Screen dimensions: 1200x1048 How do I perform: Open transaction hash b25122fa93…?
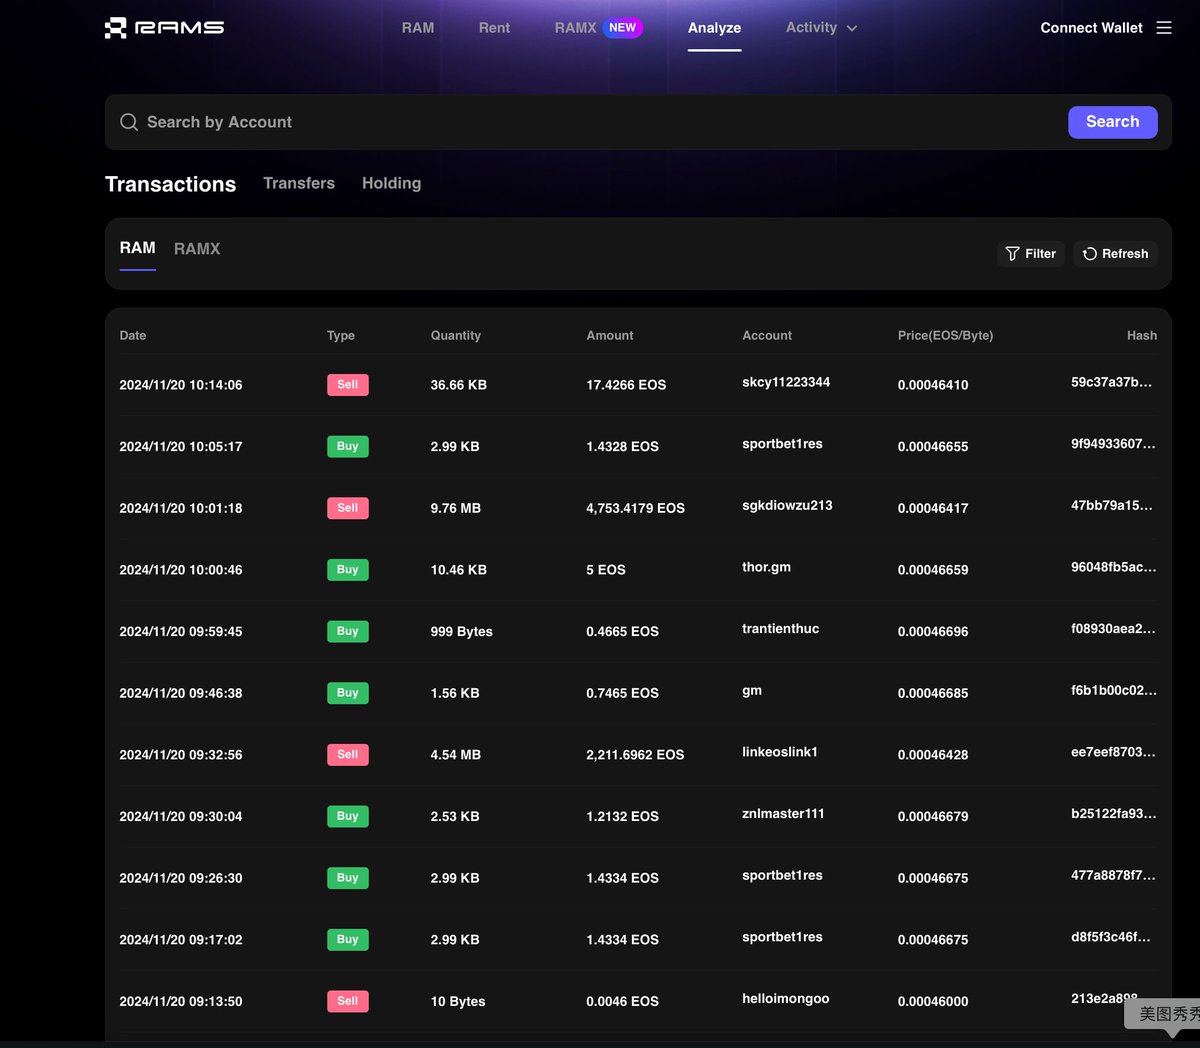[1114, 814]
